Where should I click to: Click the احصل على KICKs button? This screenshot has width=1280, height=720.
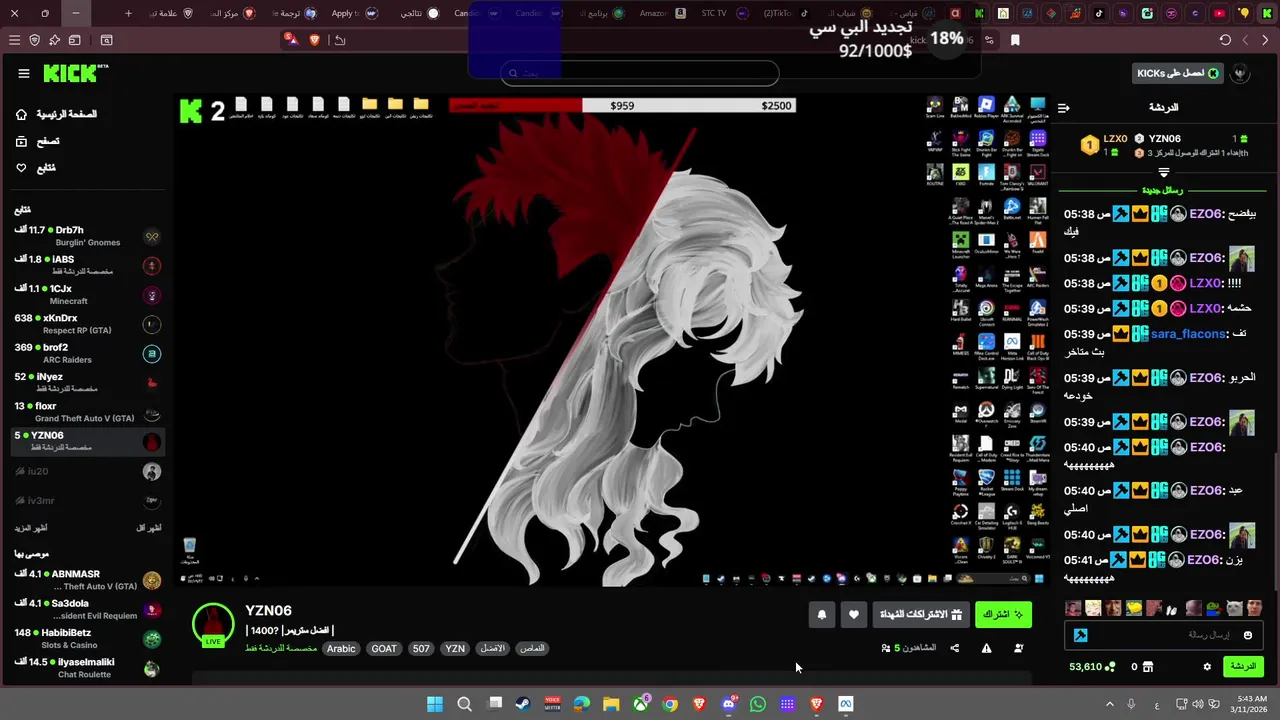pos(1177,73)
